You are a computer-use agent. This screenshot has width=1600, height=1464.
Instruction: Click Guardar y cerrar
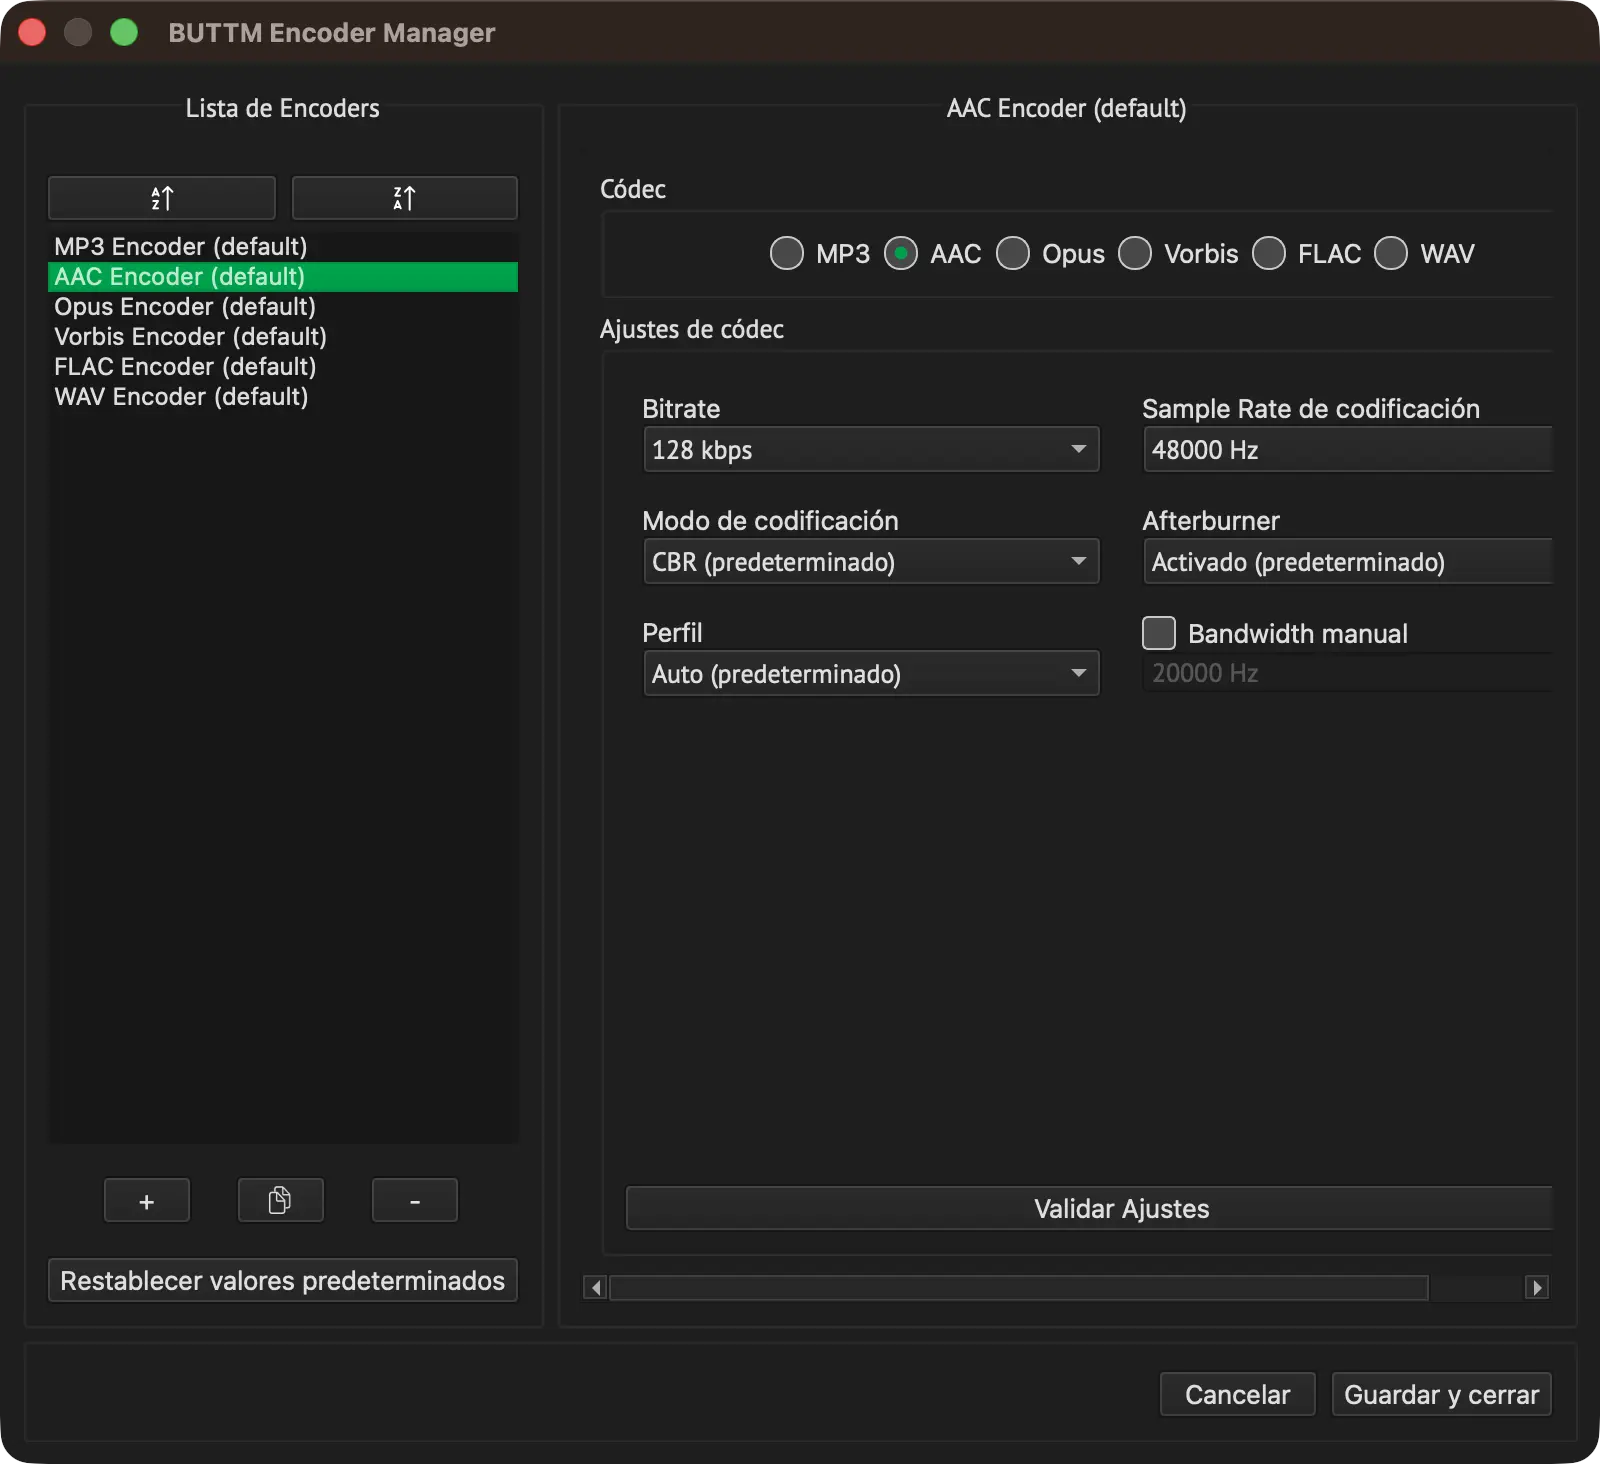(x=1441, y=1394)
